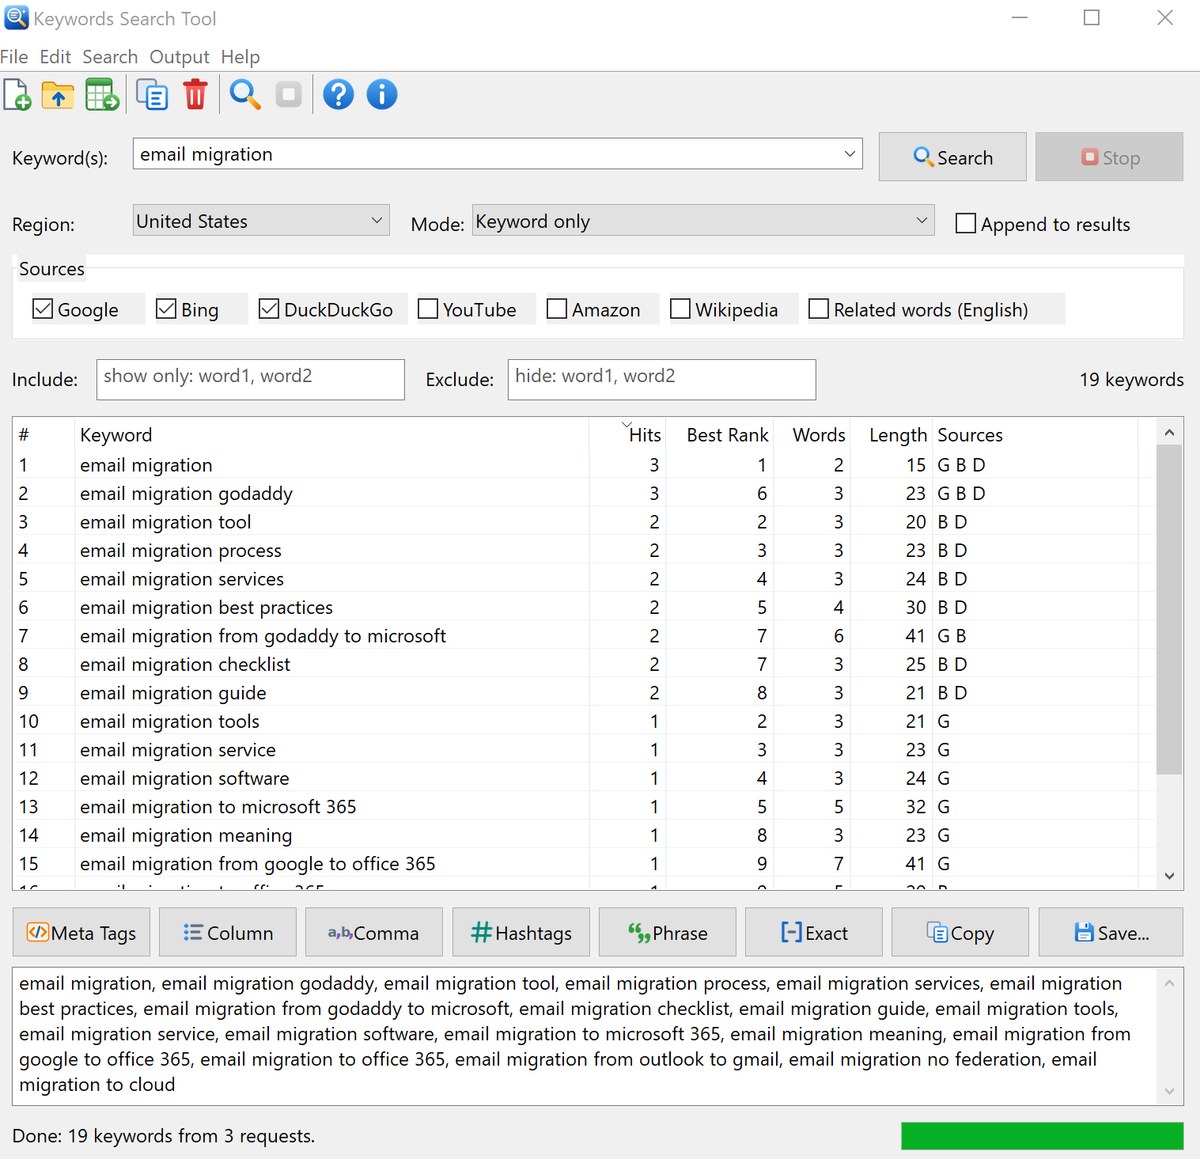Image resolution: width=1200 pixels, height=1159 pixels.
Task: Click the Keywords Search Tool app icon
Action: [x=16, y=18]
